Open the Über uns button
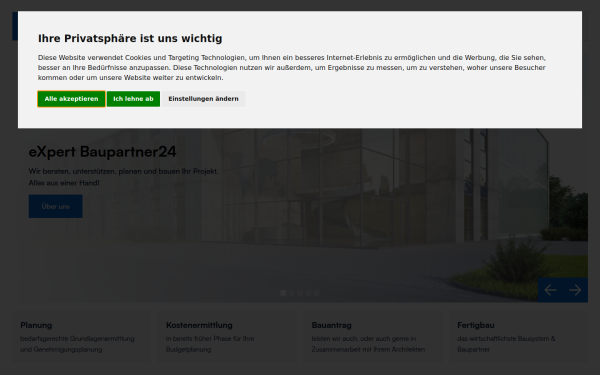The width and height of the screenshot is (600, 375). click(x=55, y=206)
